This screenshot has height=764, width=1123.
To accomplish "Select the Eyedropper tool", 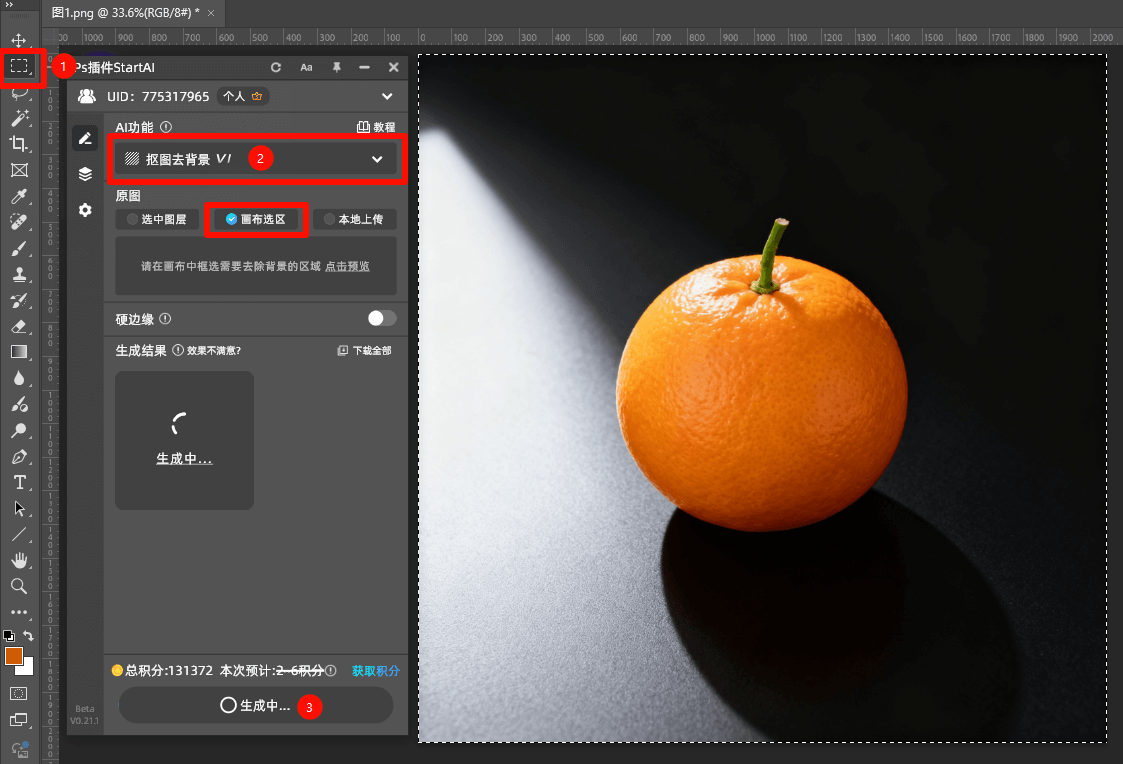I will point(19,196).
